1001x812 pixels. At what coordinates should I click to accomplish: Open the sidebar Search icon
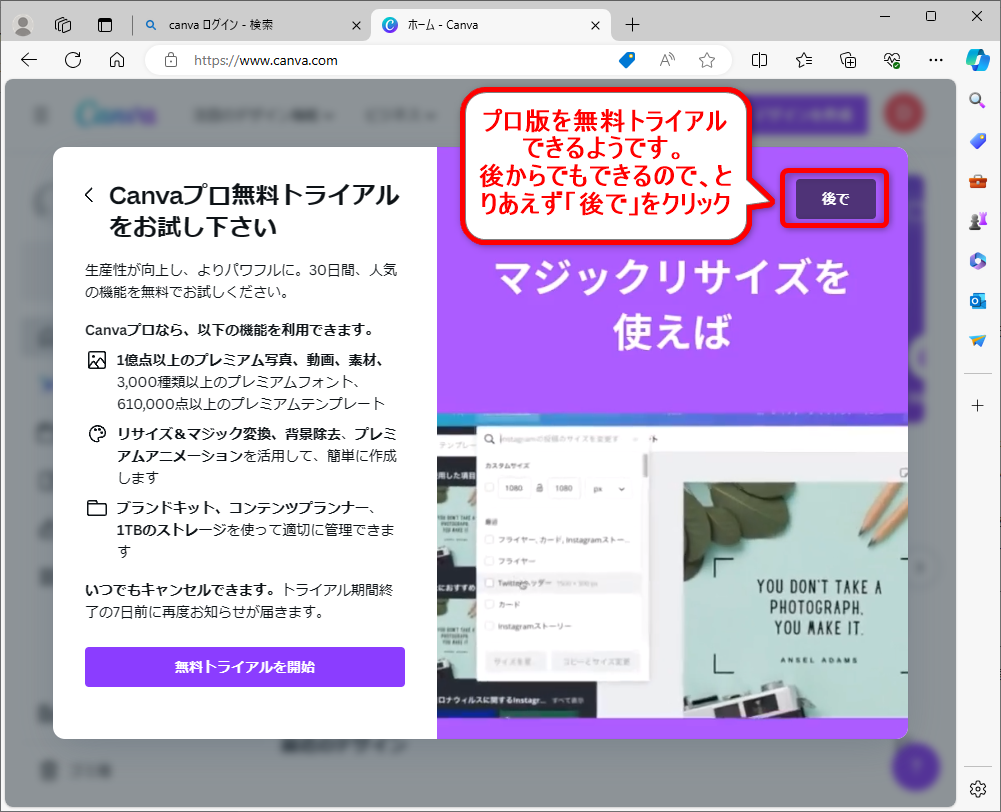pos(977,100)
